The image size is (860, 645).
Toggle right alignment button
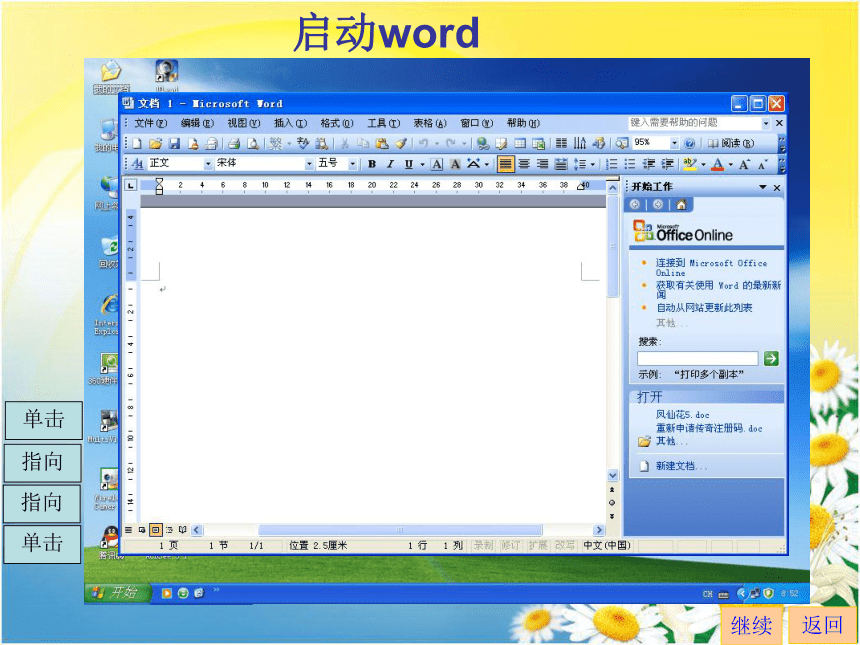click(542, 164)
